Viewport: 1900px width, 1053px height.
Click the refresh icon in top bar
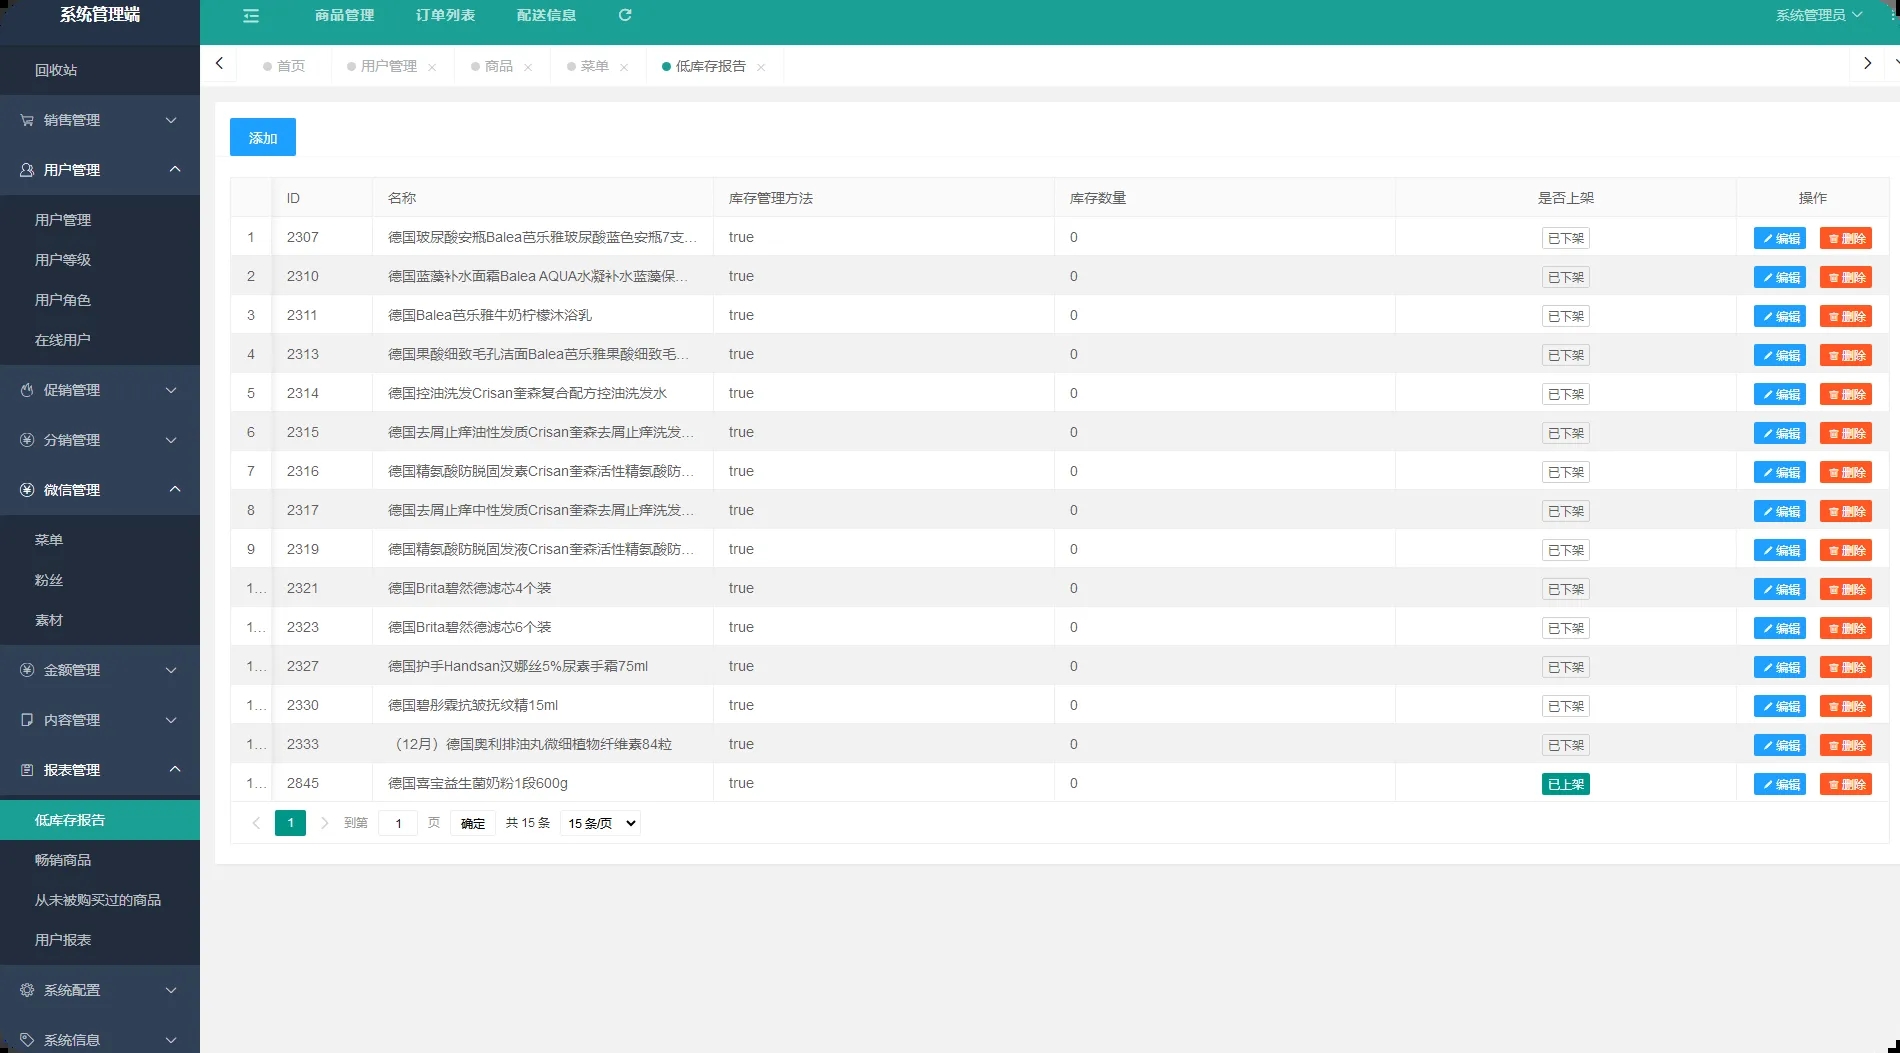coord(625,15)
